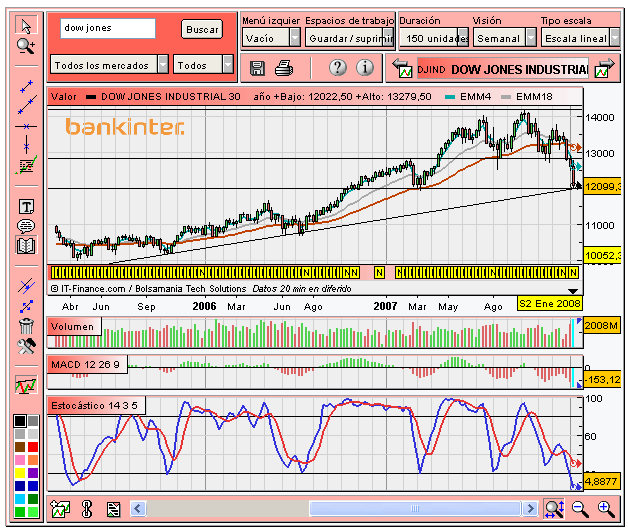Click the Volumen panel label
The width and height of the screenshot is (628, 532).
pos(74,326)
